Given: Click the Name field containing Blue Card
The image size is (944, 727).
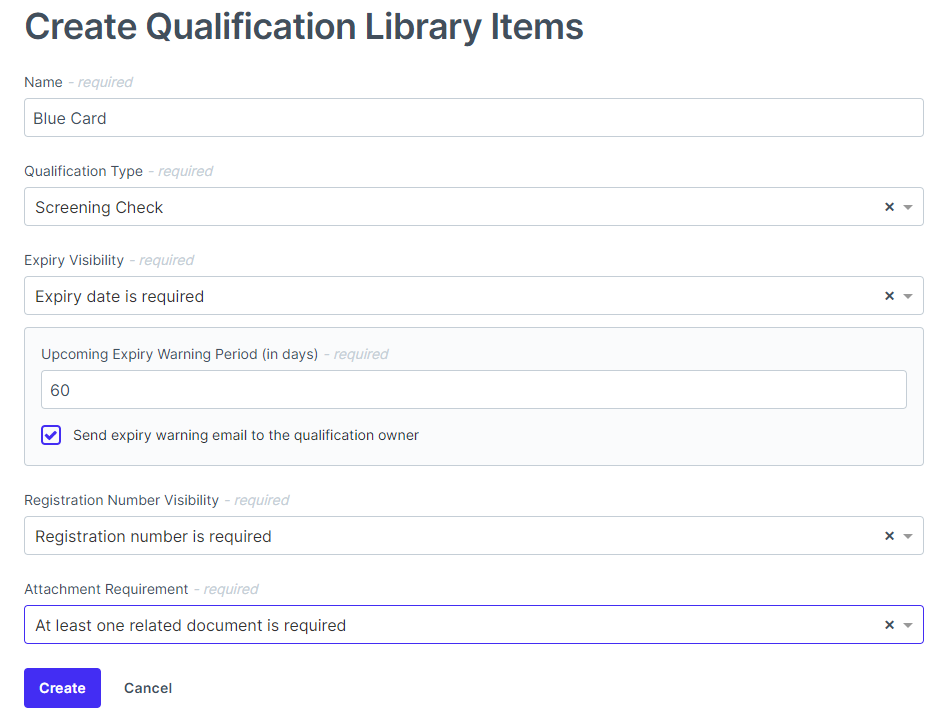Looking at the screenshot, I should tap(473, 118).
